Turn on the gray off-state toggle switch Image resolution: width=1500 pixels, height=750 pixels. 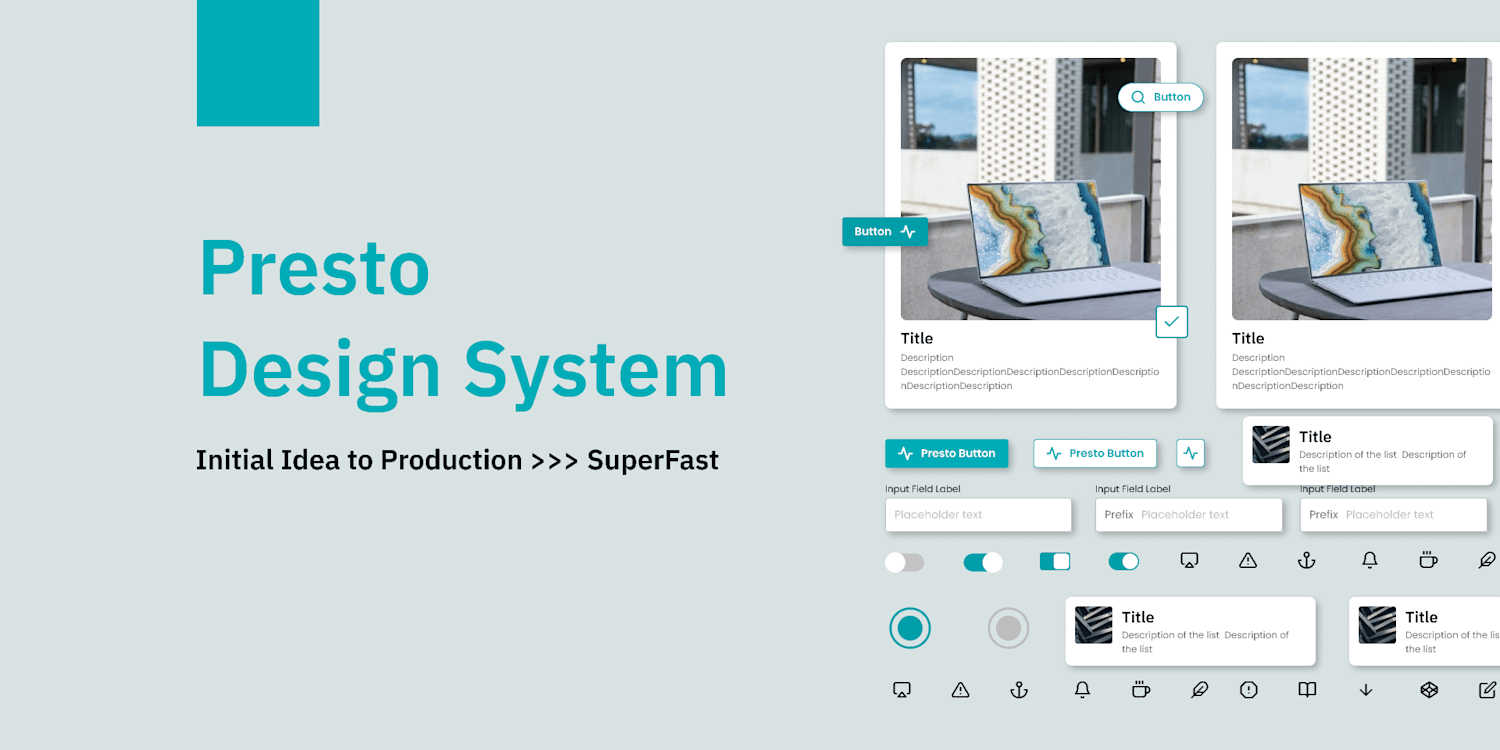pyautogui.click(x=904, y=562)
